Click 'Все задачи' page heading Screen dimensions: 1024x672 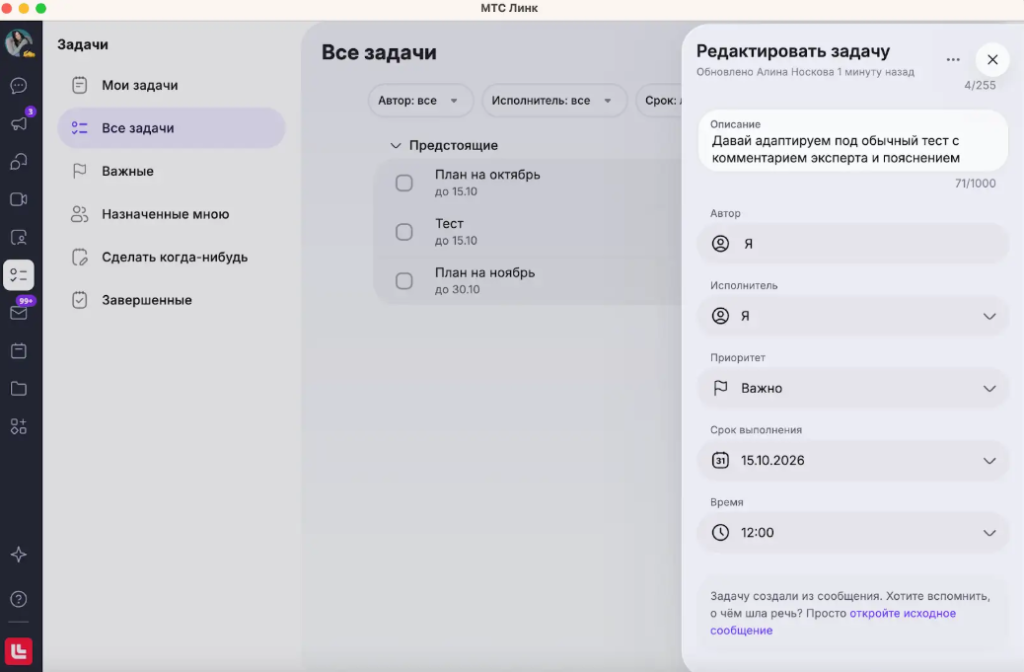[379, 52]
